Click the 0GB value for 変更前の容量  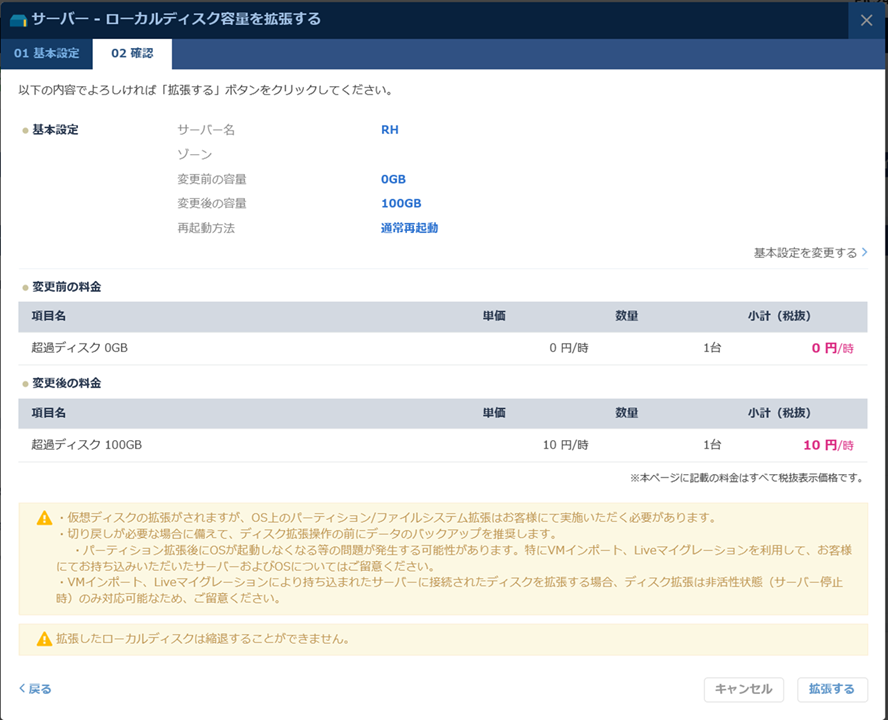click(x=393, y=179)
